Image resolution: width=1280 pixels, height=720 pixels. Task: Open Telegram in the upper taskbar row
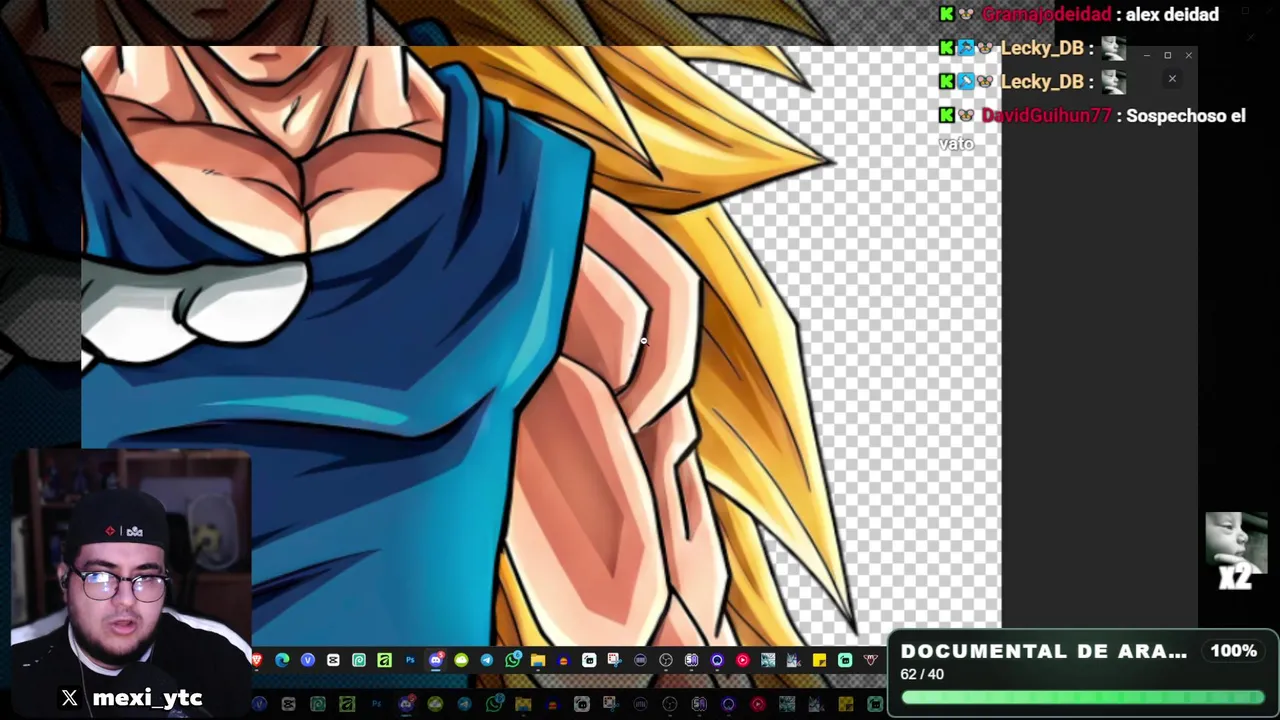pos(487,660)
